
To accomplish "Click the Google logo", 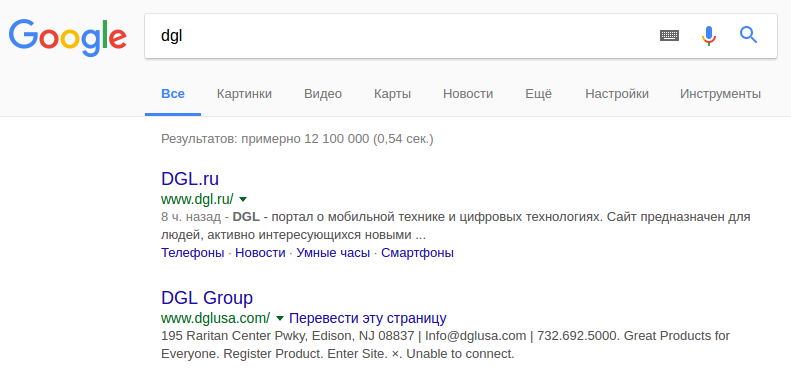I will [x=68, y=38].
